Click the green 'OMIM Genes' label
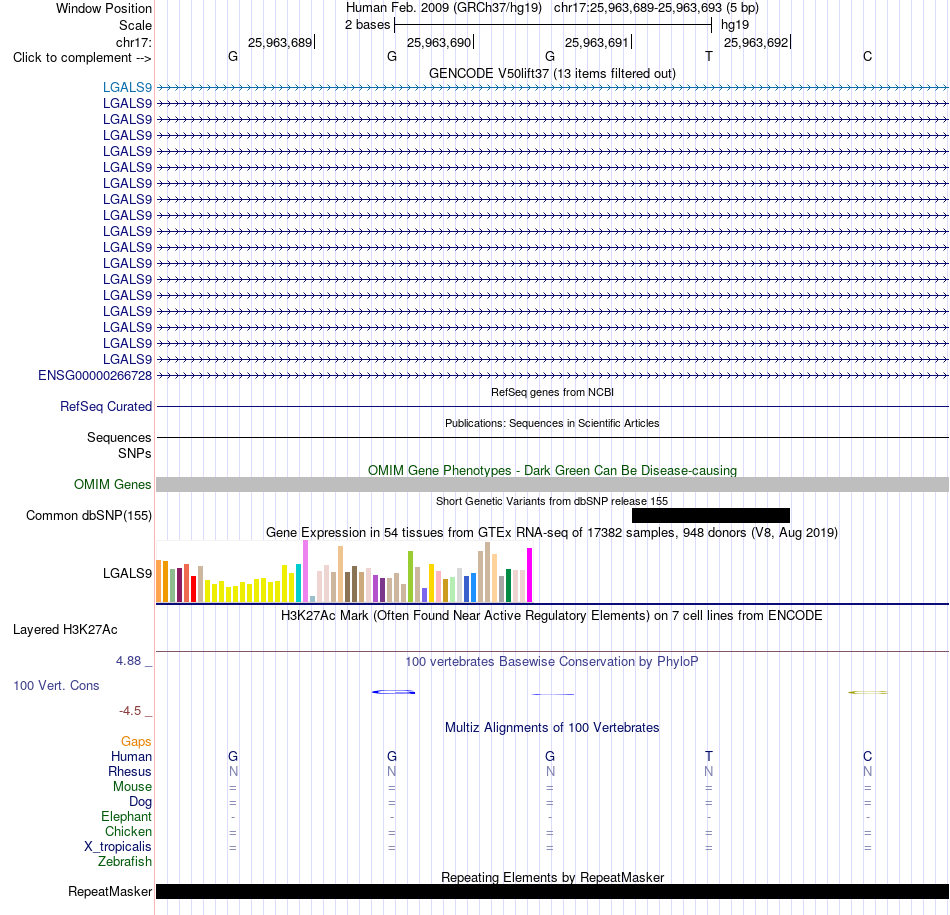Image resolution: width=950 pixels, height=915 pixels. tap(112, 485)
